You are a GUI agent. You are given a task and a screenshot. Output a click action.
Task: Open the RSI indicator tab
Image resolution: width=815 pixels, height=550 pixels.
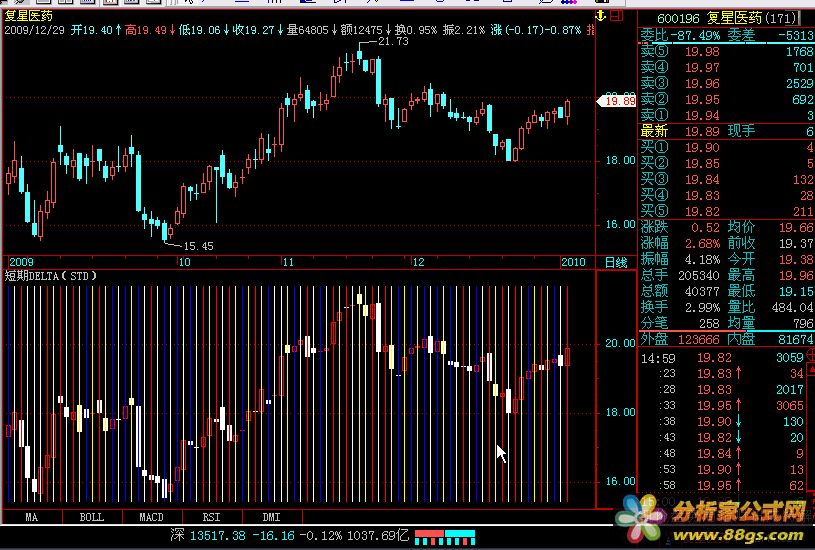212,517
